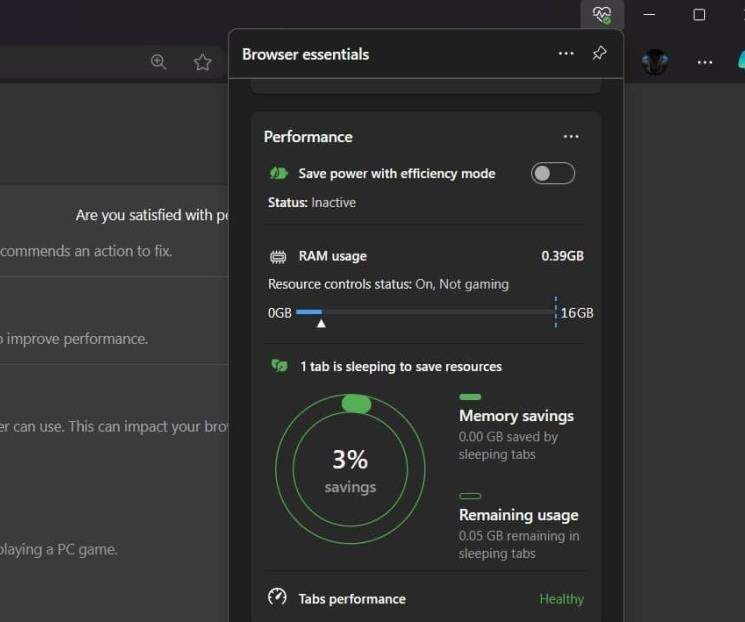
Task: Click 'Remaining usage' heading
Action: pyautogui.click(x=519, y=515)
